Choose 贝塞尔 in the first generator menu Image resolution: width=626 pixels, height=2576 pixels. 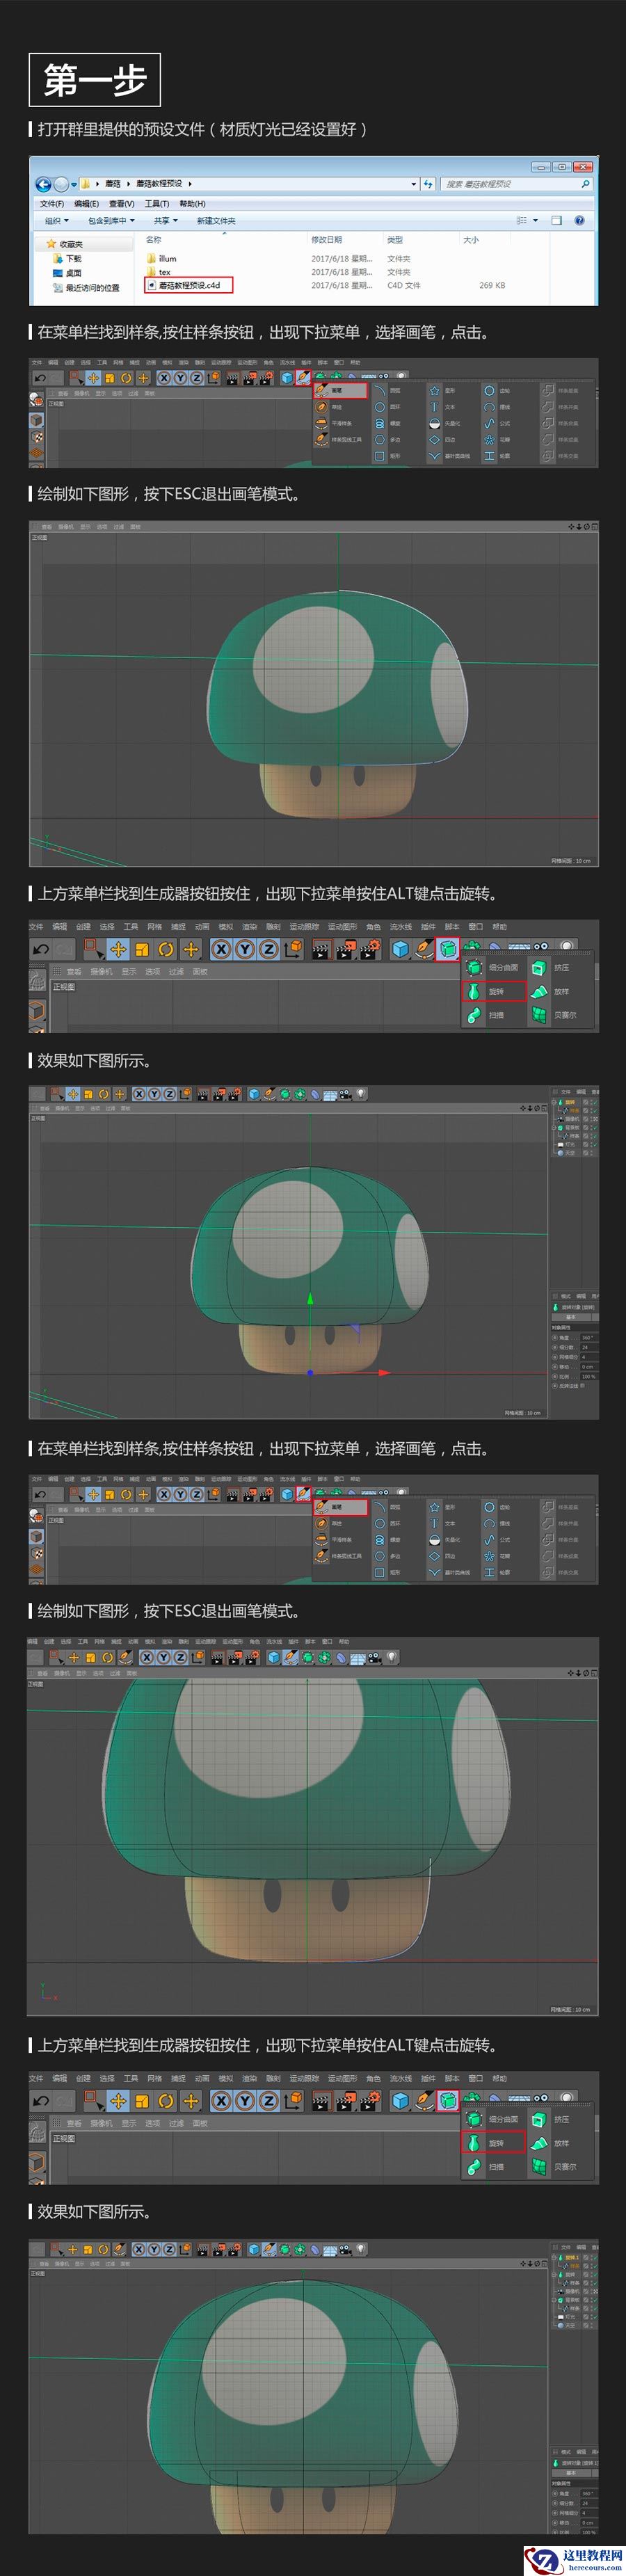(x=552, y=1015)
